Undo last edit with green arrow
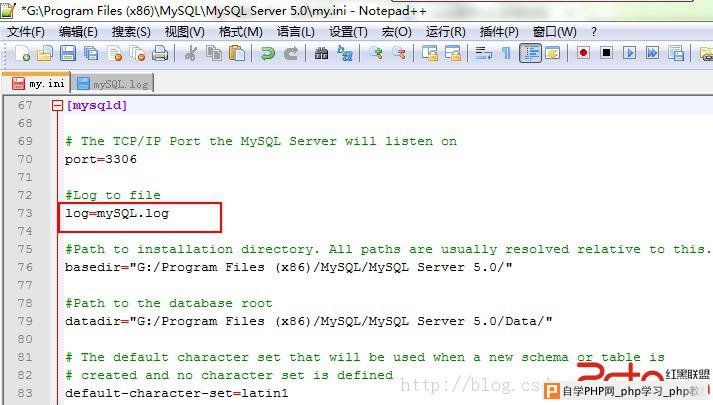The width and height of the screenshot is (713, 405). (268, 54)
